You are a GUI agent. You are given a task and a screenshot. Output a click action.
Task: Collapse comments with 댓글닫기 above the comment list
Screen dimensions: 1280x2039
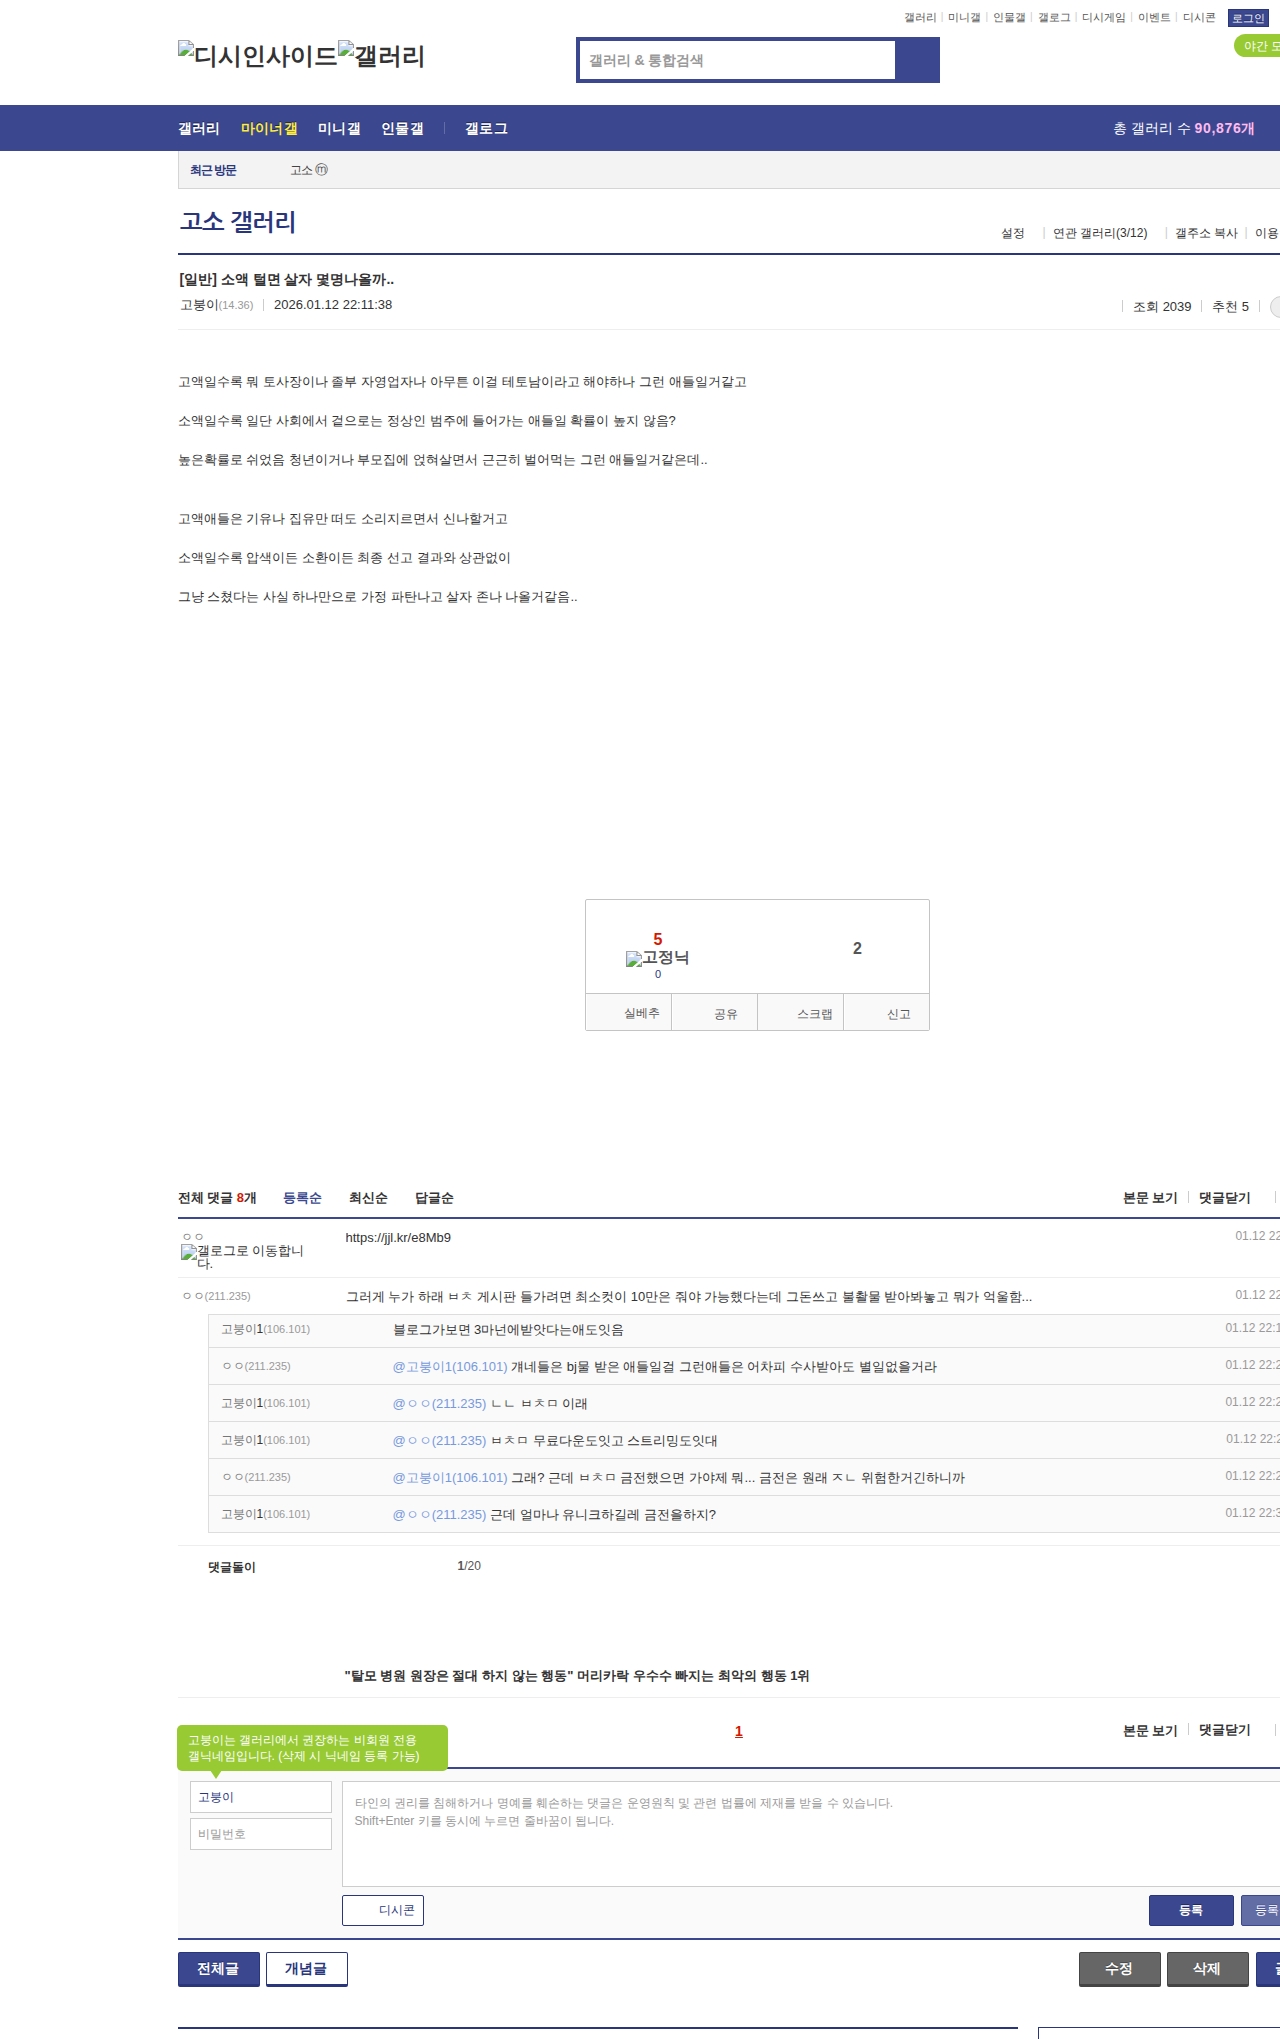(1224, 1198)
